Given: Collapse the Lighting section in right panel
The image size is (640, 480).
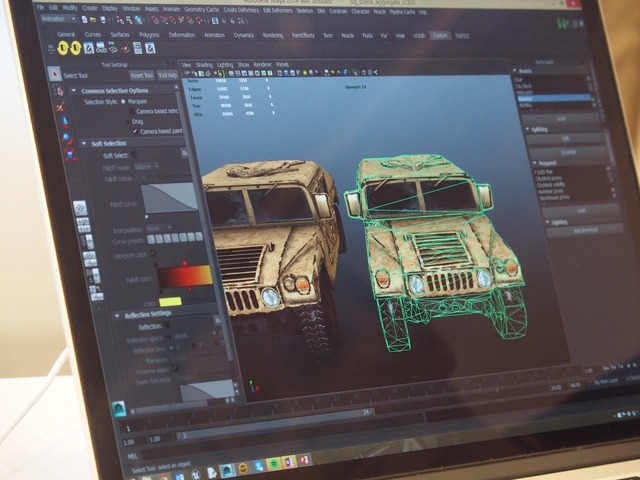Looking at the screenshot, I should 547,222.
